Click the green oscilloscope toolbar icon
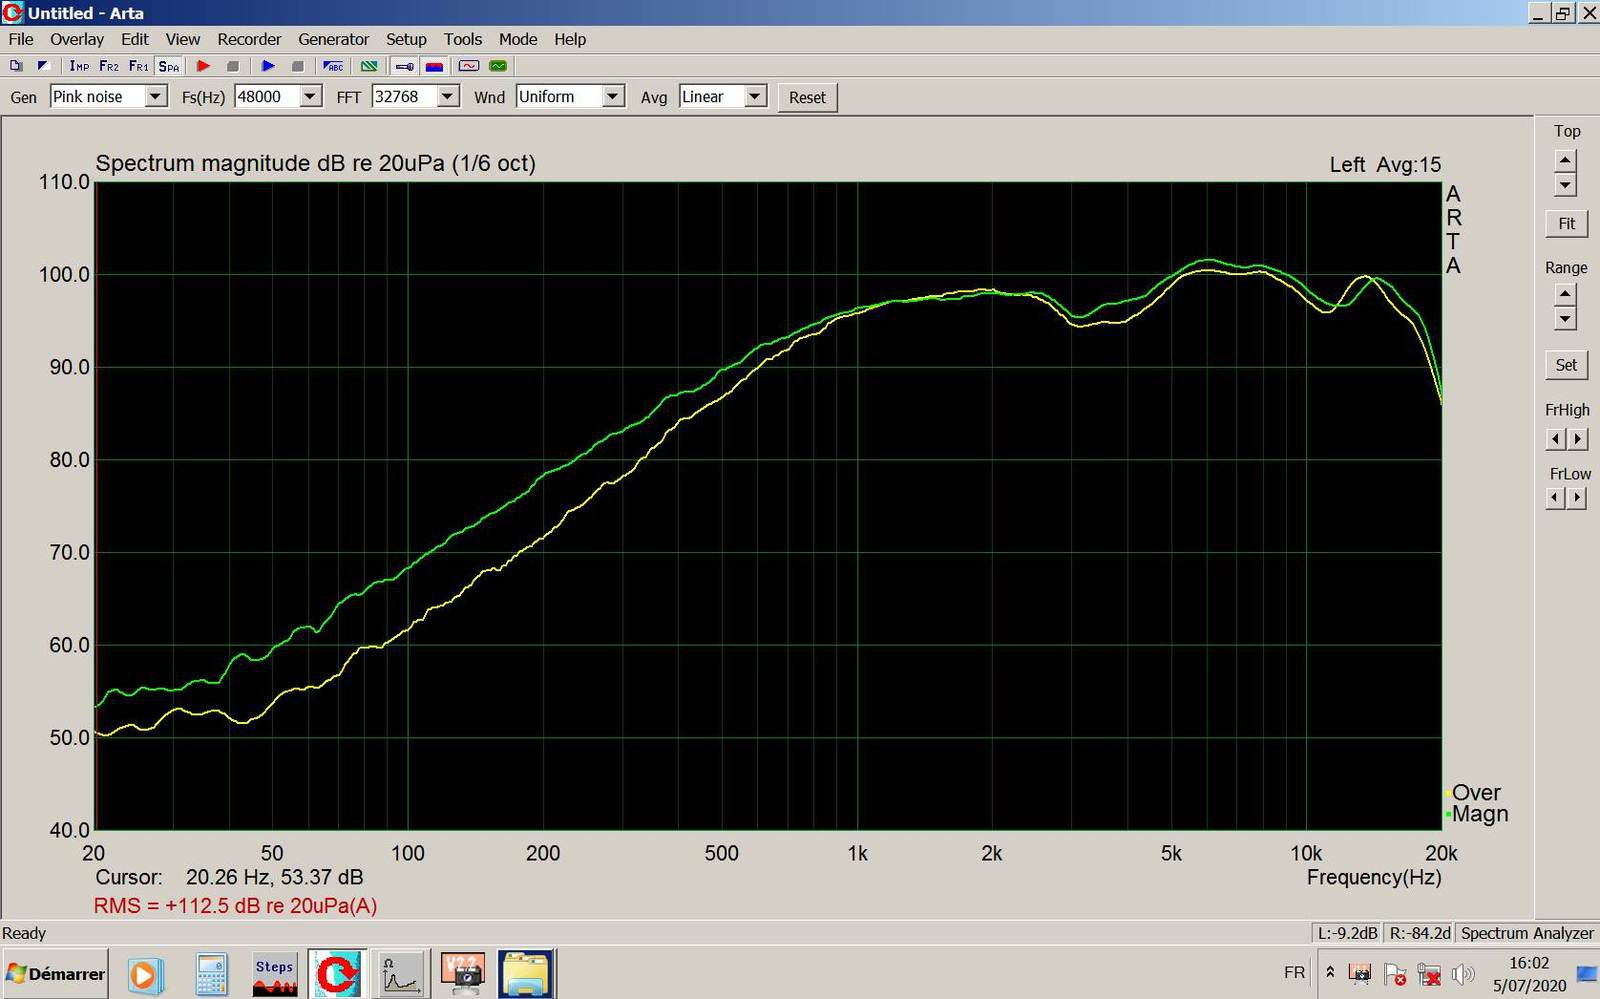Image resolution: width=1600 pixels, height=999 pixels. click(498, 66)
